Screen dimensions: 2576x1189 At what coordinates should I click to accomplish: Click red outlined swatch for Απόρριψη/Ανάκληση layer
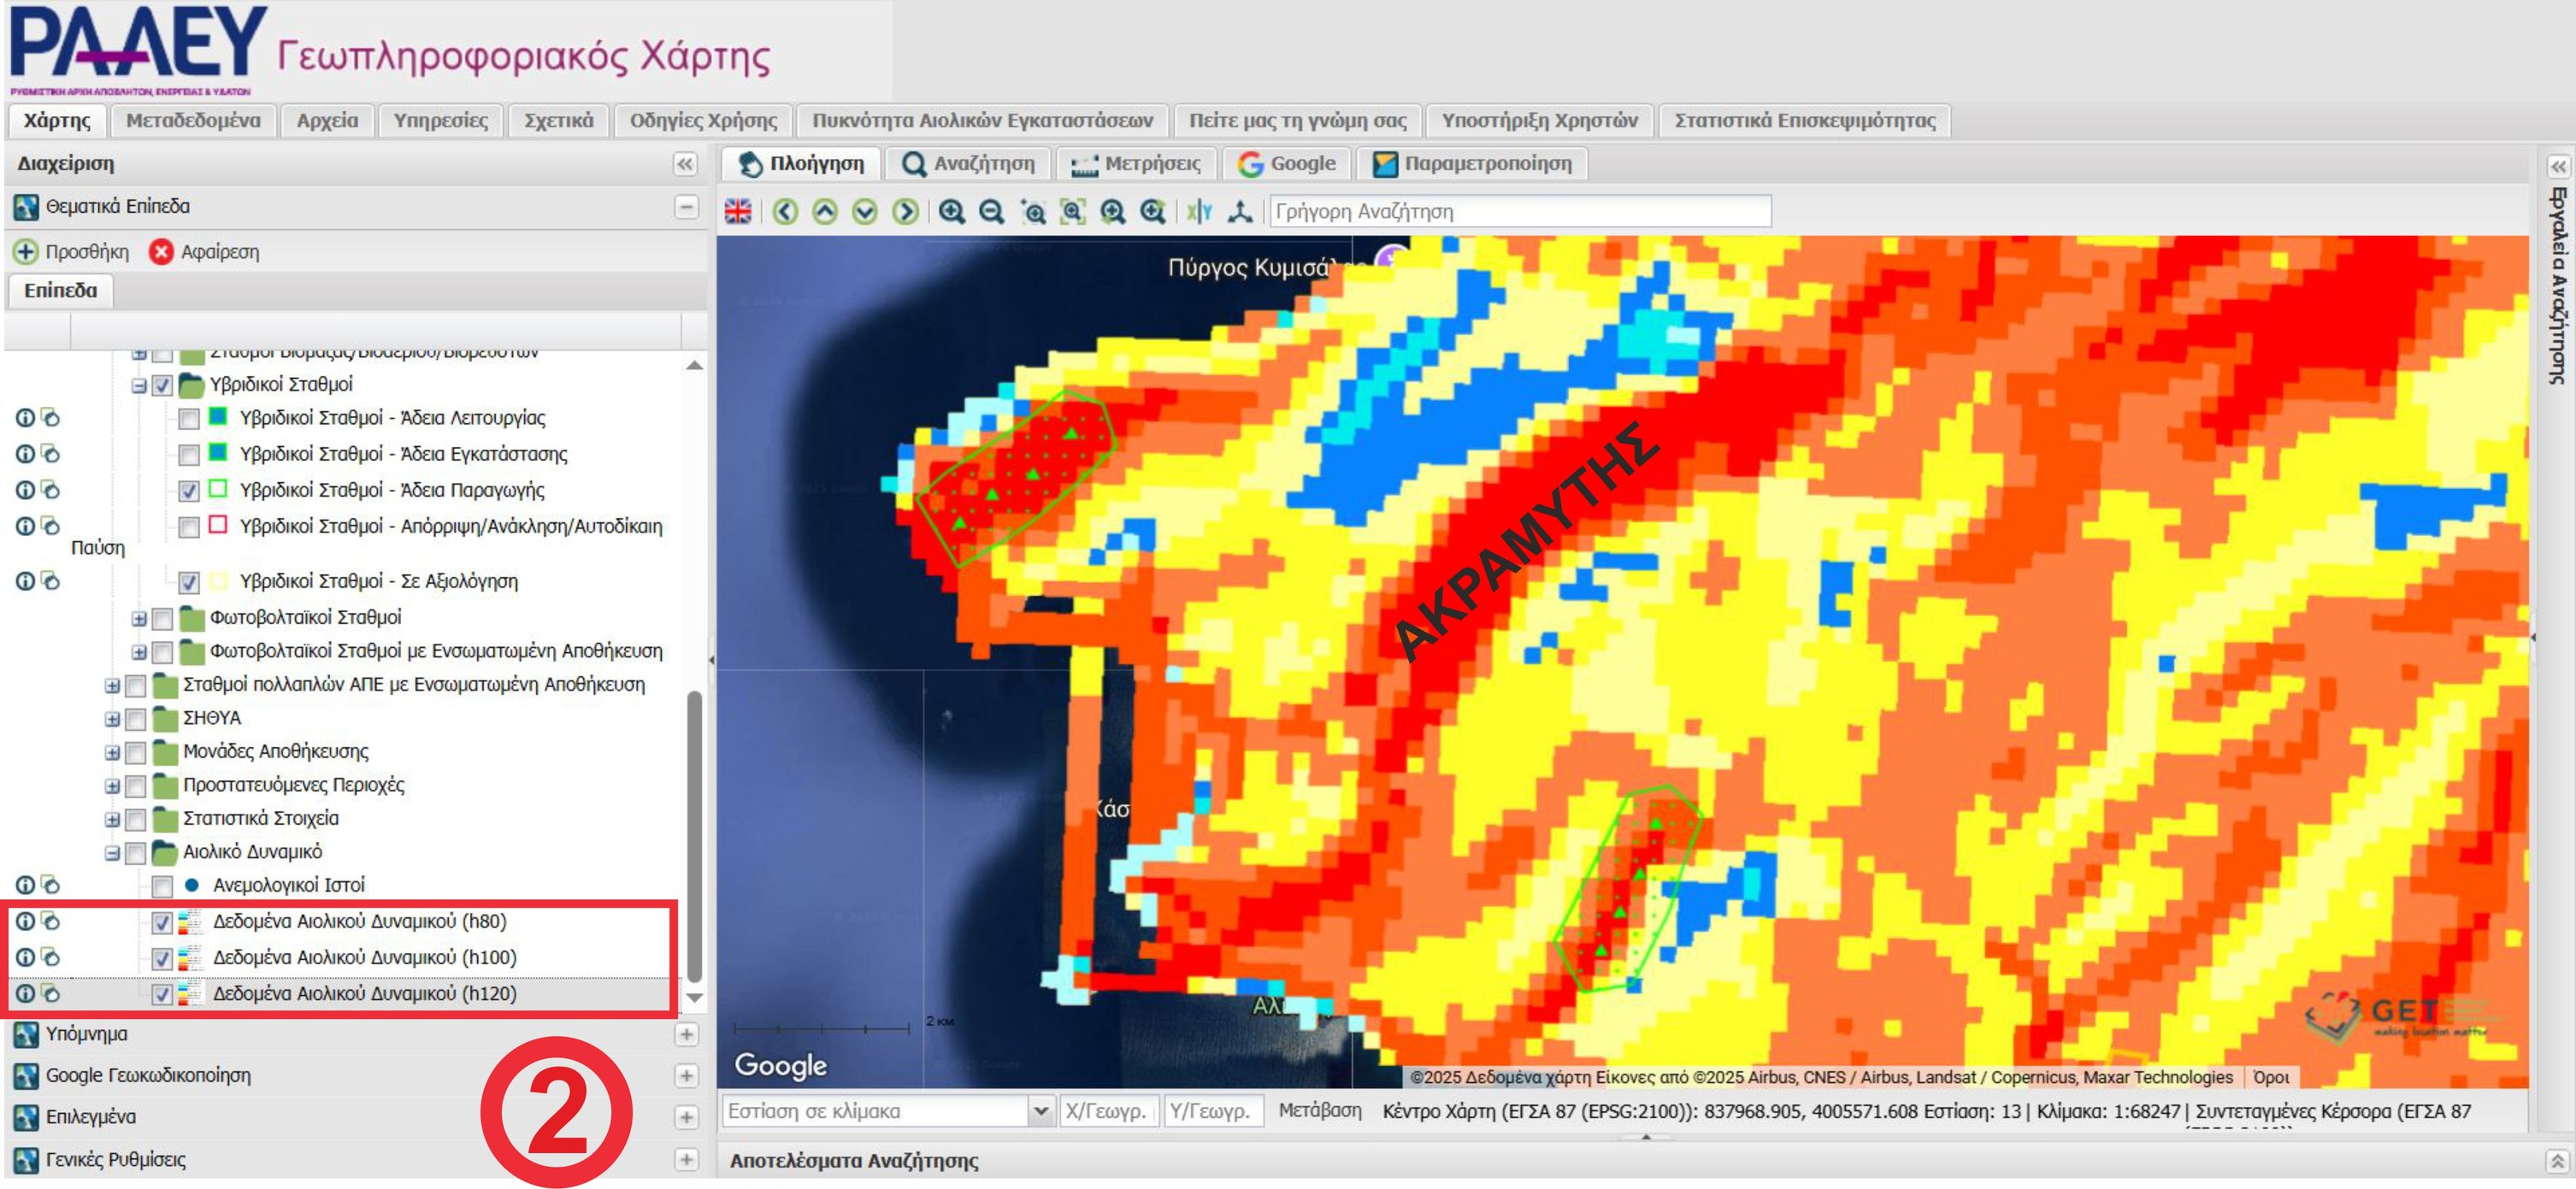(217, 525)
